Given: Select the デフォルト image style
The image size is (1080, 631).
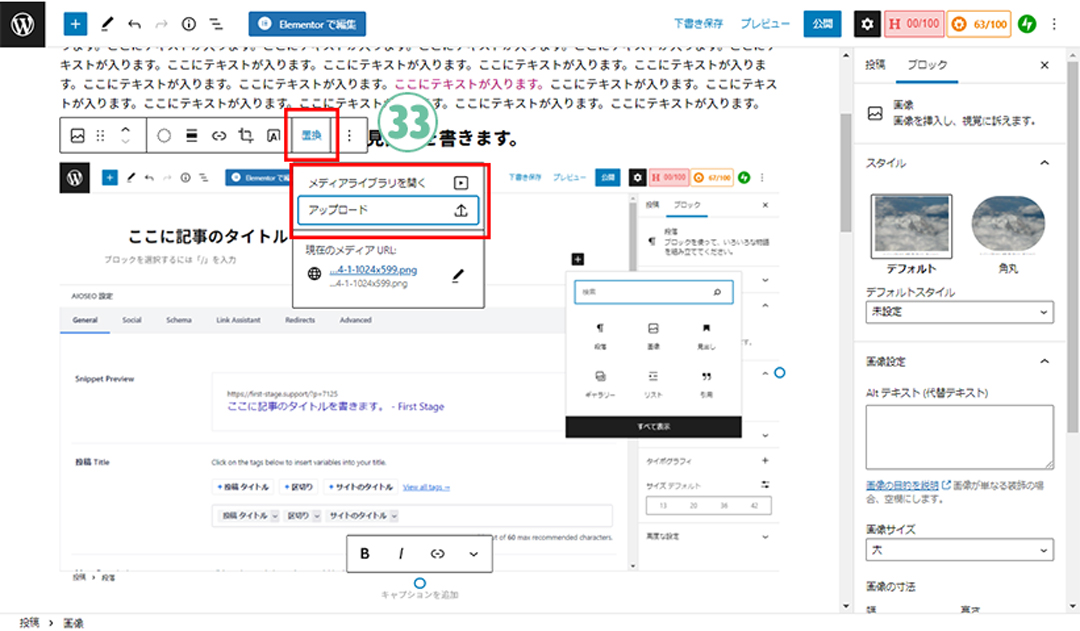Looking at the screenshot, I should coord(911,232).
